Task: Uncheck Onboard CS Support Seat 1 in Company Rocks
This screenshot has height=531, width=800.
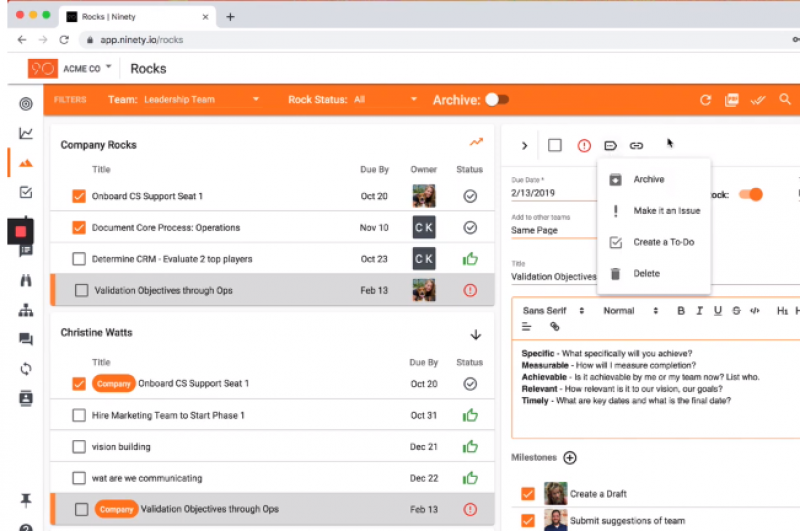Action: [x=79, y=197]
